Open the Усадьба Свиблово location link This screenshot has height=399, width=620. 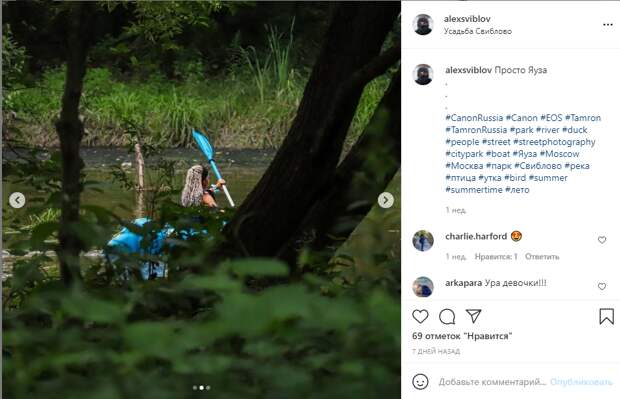[x=478, y=31]
